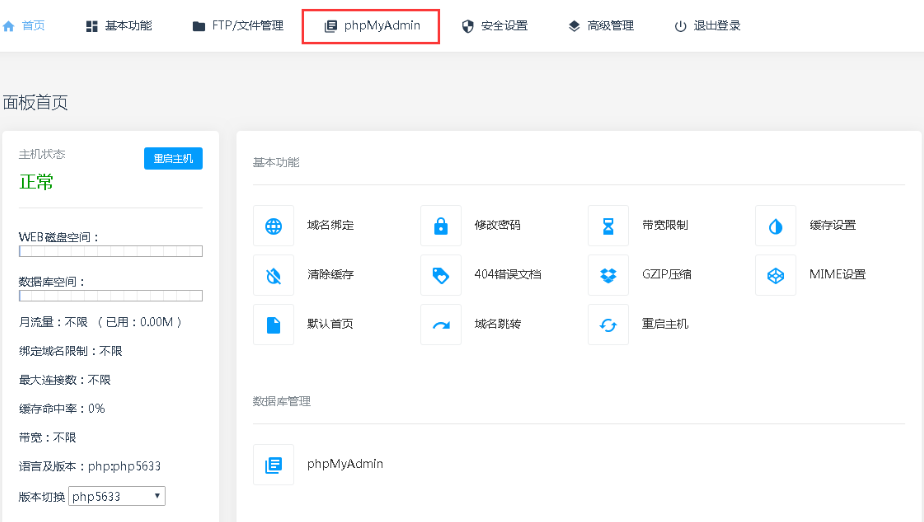Click the MIME设置 text link
The height and width of the screenshot is (522, 924).
coord(837,274)
